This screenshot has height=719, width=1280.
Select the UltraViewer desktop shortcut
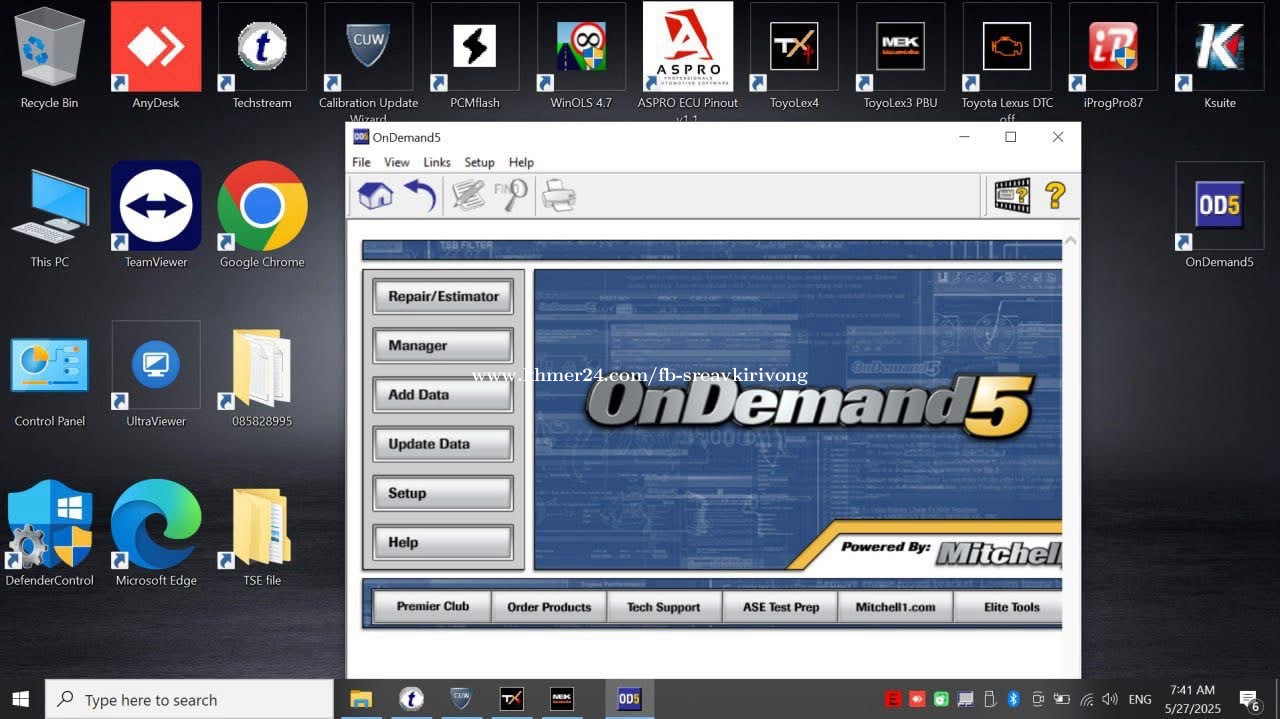(156, 376)
